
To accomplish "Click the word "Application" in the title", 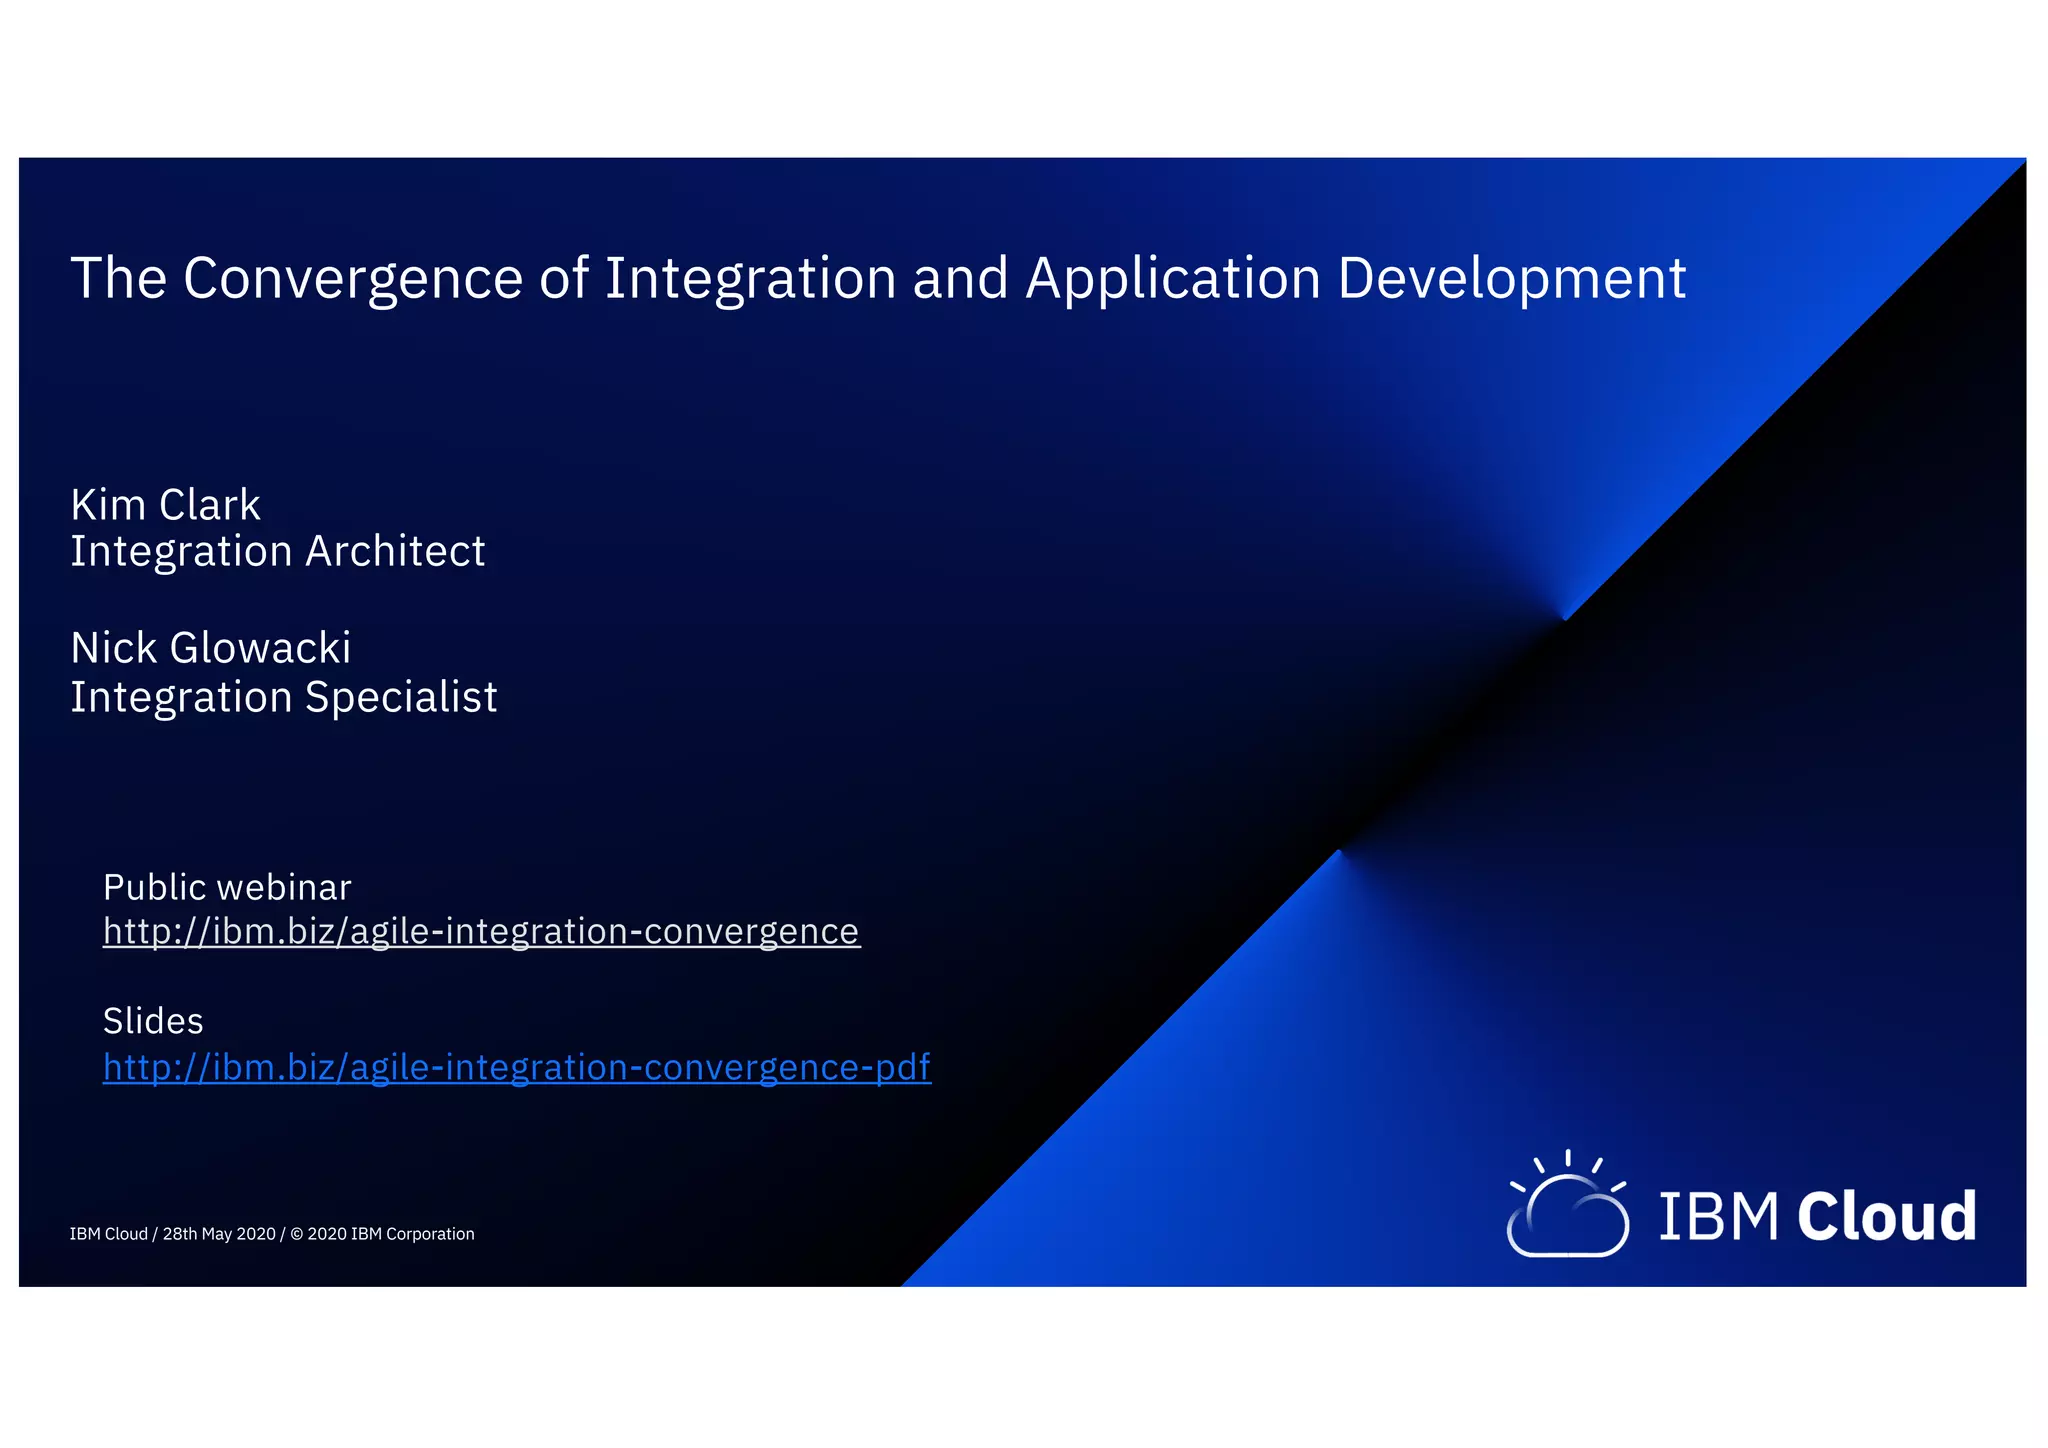I will [1172, 278].
